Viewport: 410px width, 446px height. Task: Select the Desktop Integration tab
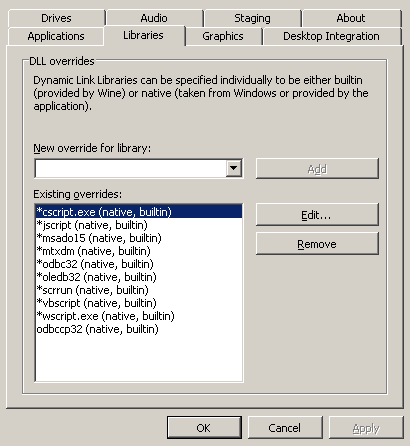click(331, 36)
